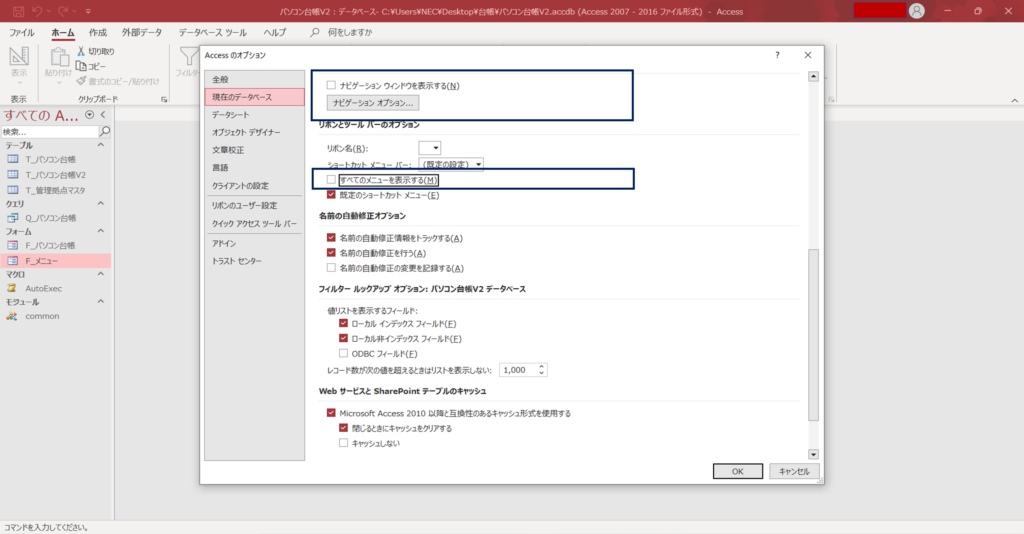The width and height of the screenshot is (1024, 534).
Task: Click the options dialog help question mark
Action: pyautogui.click(x=777, y=55)
